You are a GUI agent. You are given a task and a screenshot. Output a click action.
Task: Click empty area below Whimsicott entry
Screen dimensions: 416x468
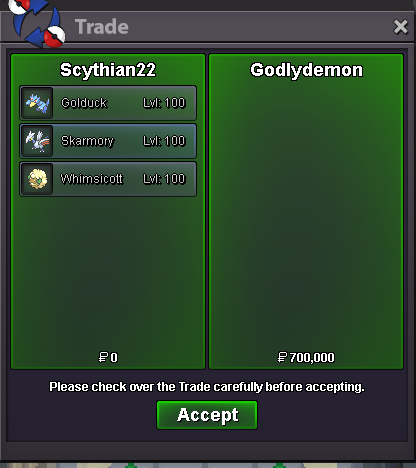108,270
